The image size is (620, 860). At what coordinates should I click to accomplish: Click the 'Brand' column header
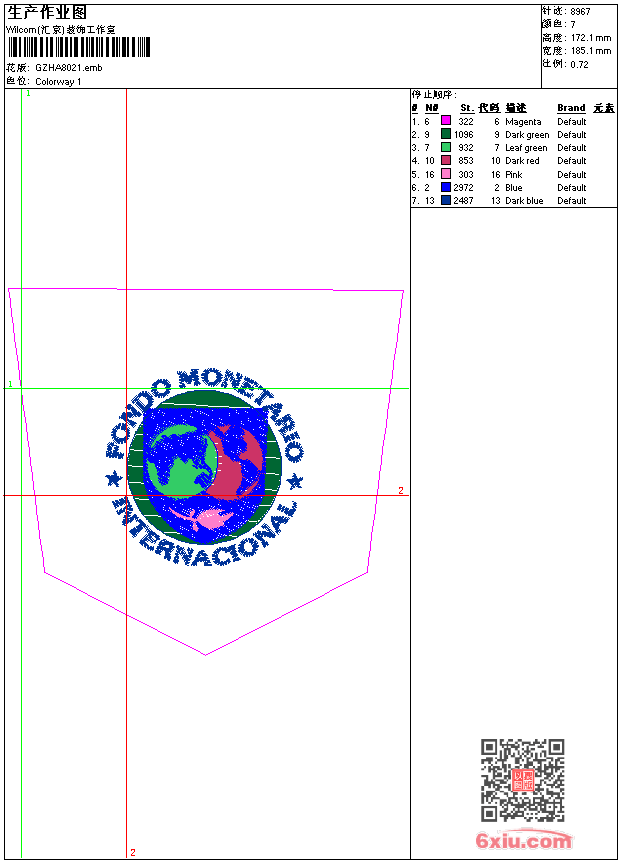click(x=571, y=108)
